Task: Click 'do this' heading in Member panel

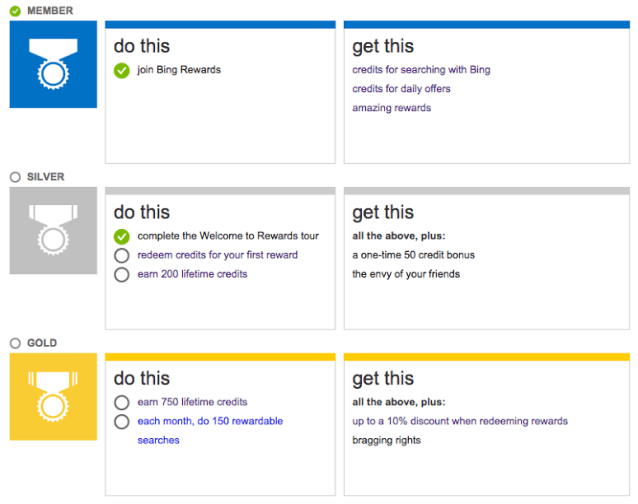Action: pos(142,46)
